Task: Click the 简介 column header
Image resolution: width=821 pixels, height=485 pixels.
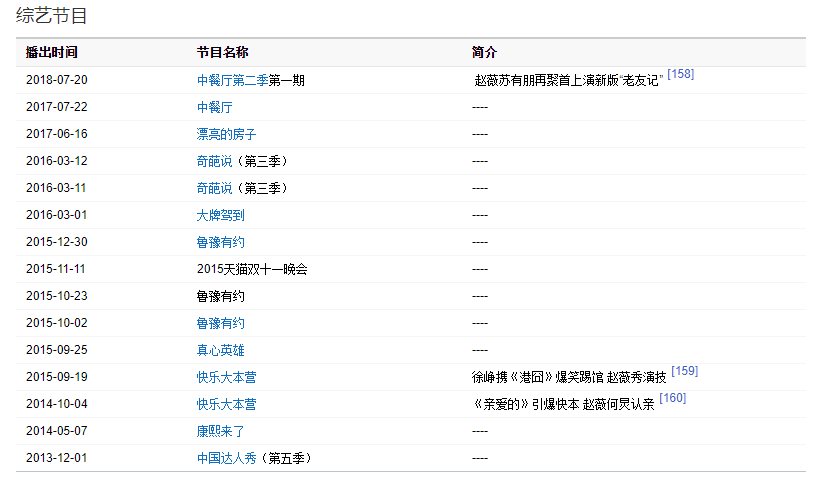Action: coord(484,52)
